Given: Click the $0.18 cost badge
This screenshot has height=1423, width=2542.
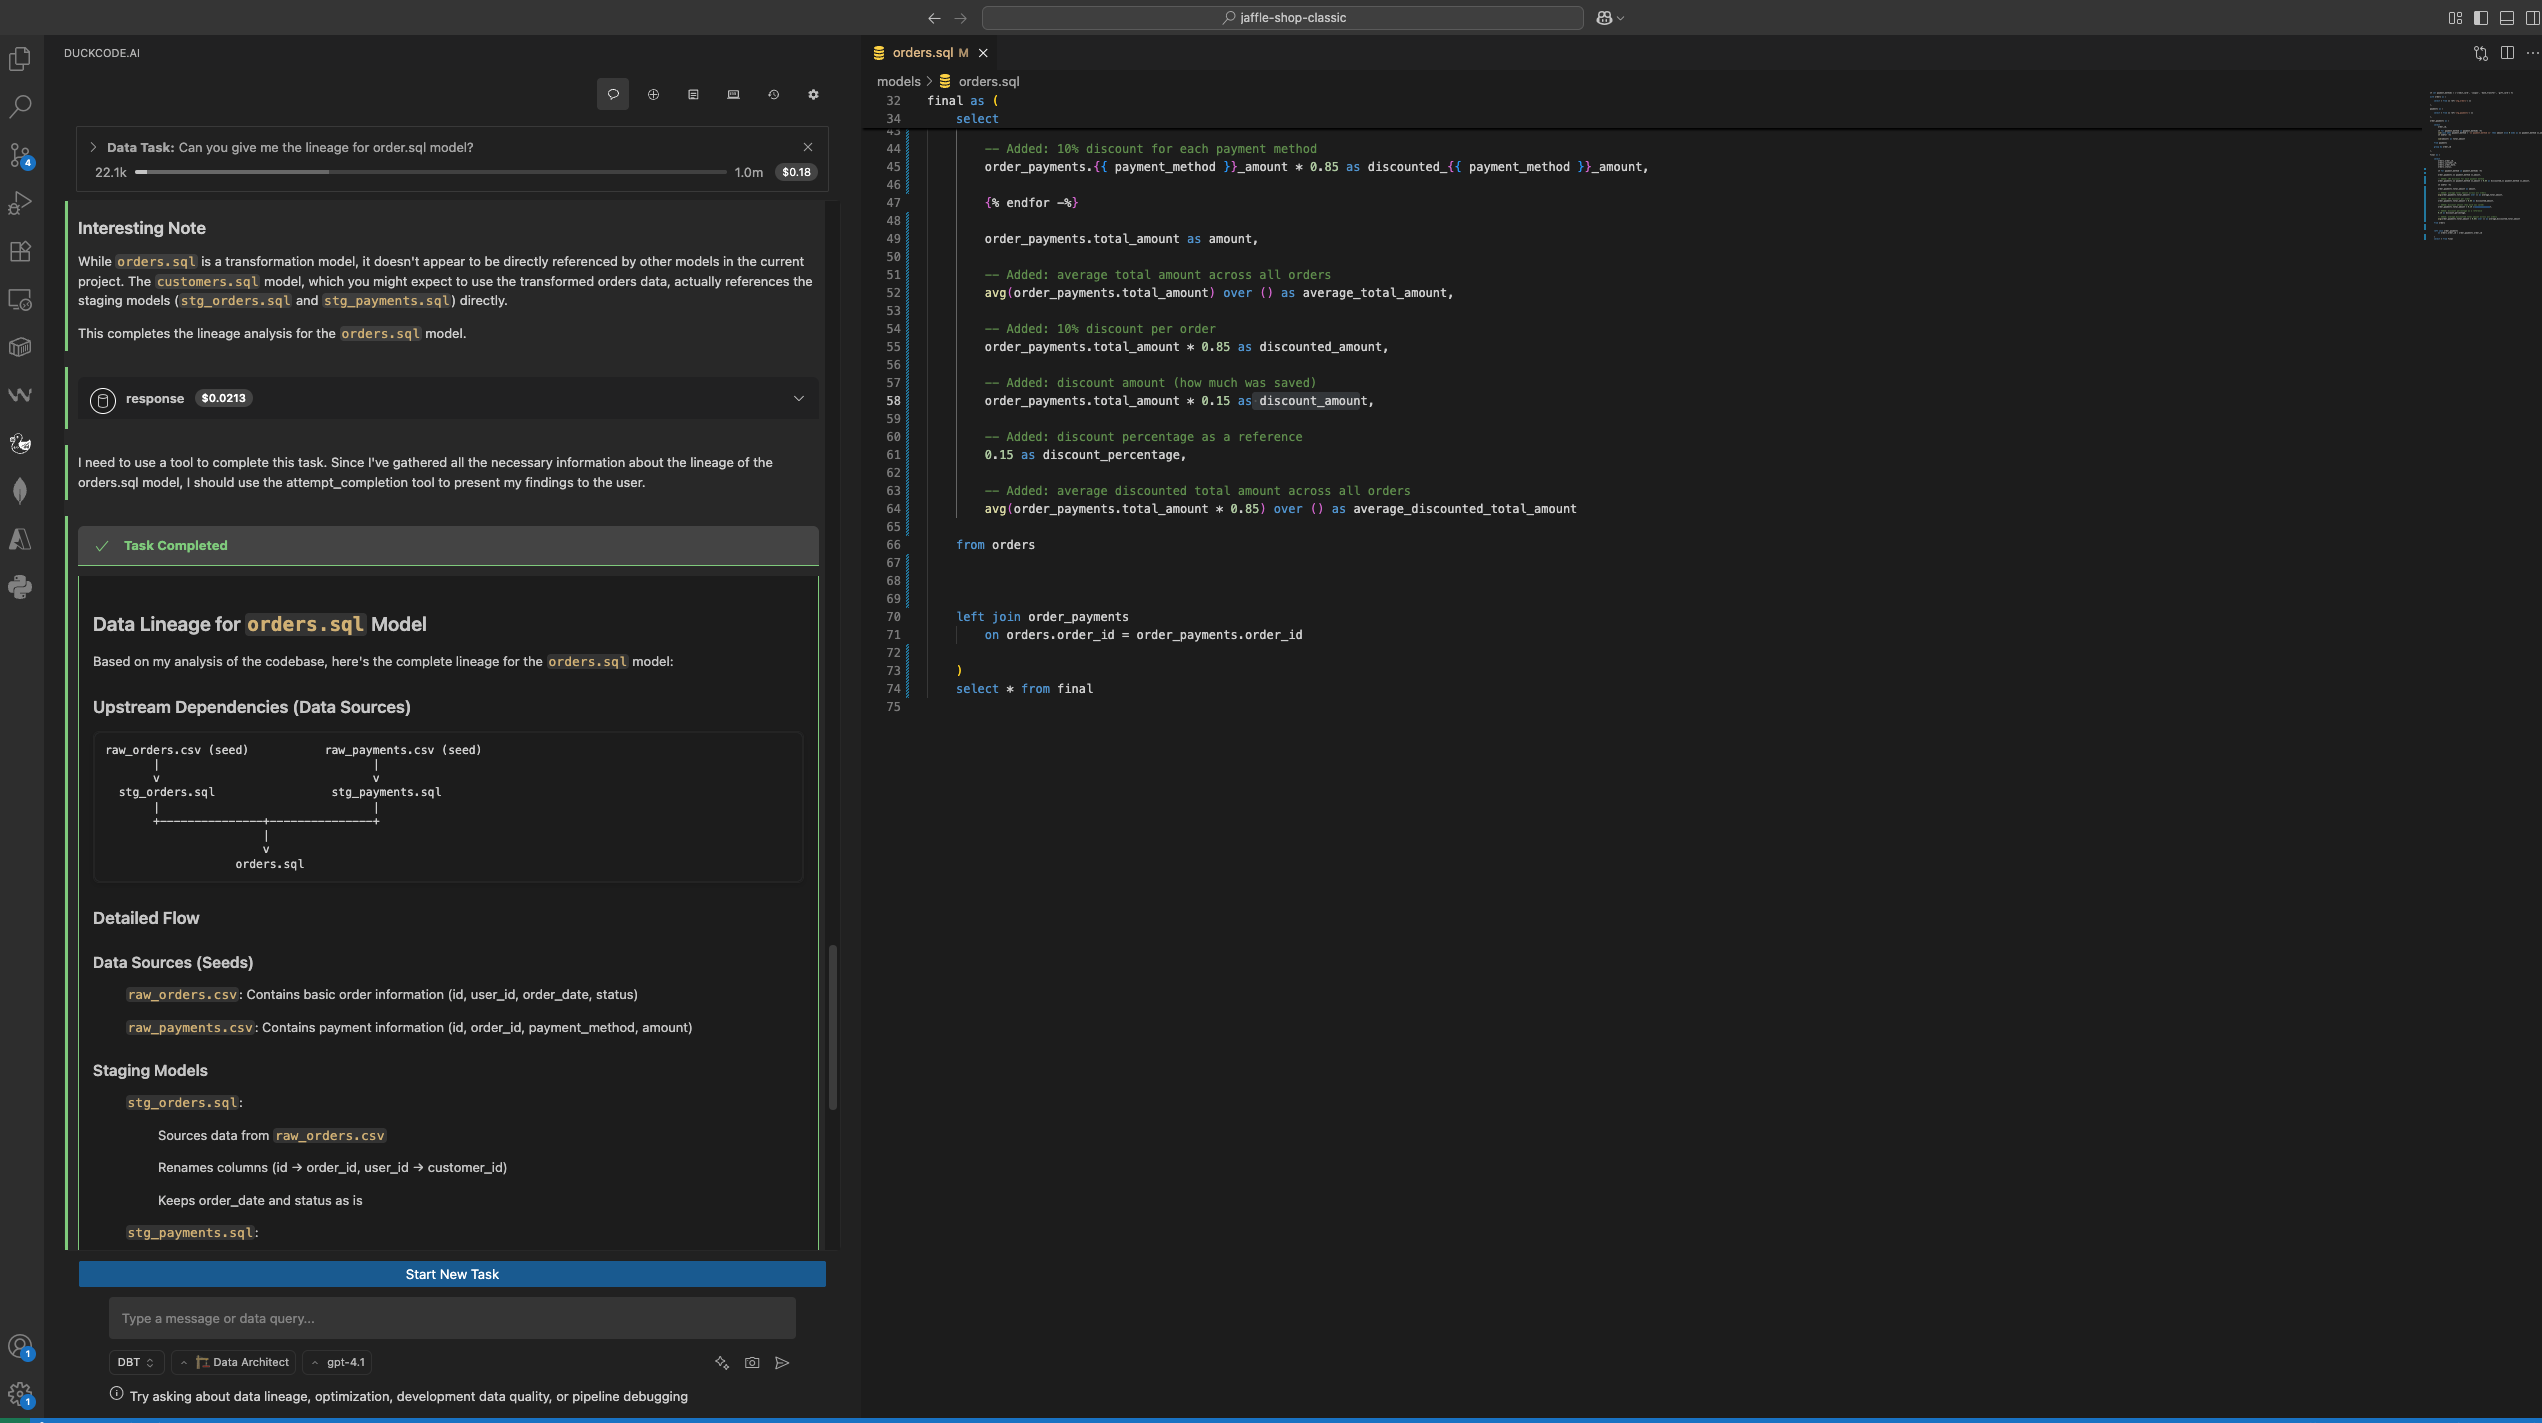Looking at the screenshot, I should point(797,172).
